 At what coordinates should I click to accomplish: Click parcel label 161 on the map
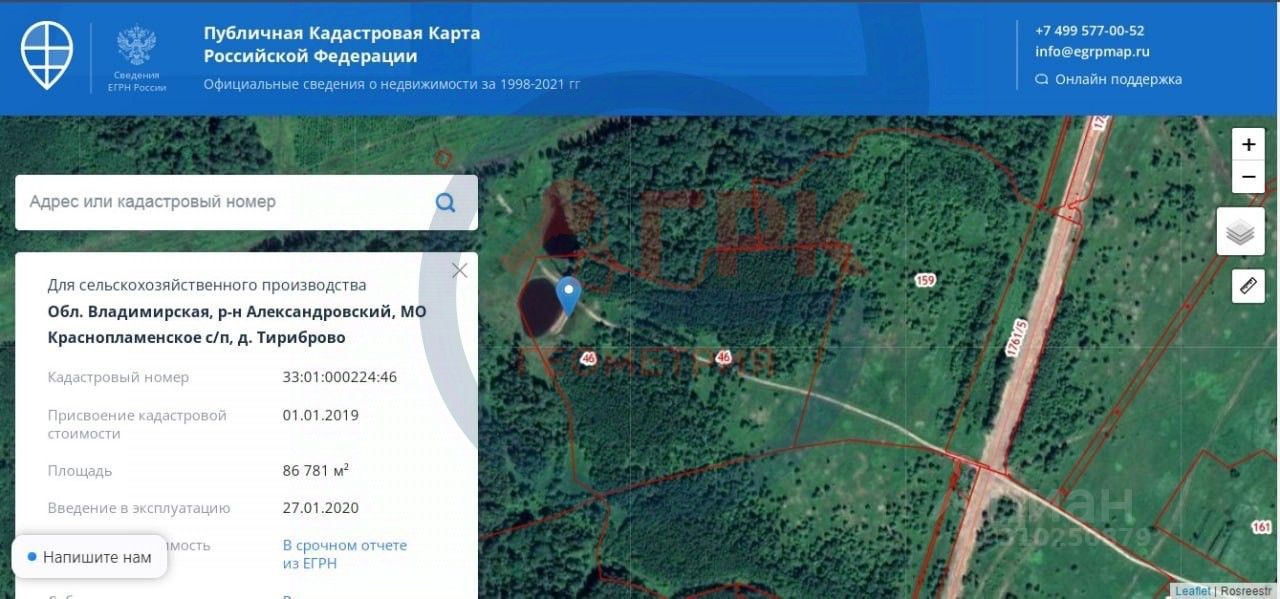1262,527
